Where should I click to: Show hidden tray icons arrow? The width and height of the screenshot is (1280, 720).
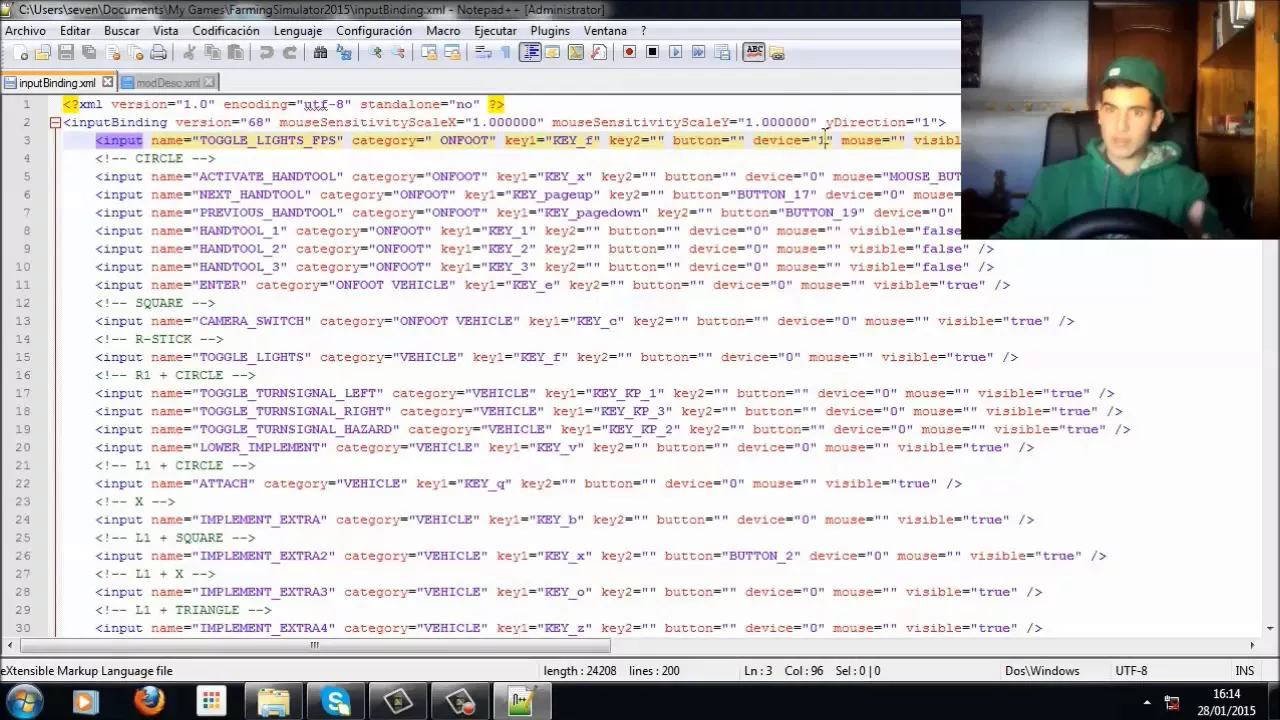tap(1147, 702)
